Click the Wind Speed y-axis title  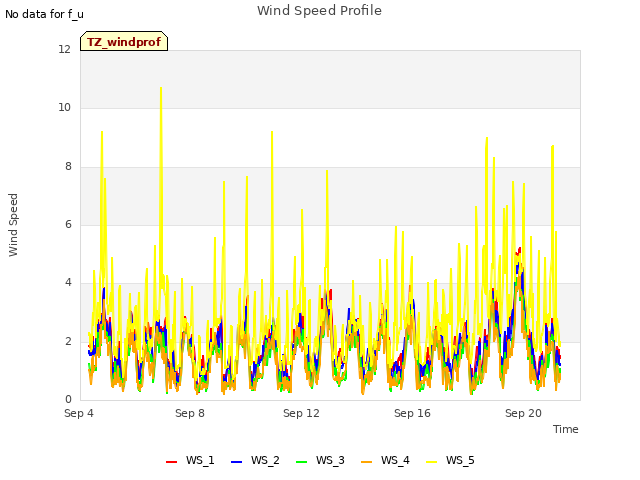coord(13,225)
